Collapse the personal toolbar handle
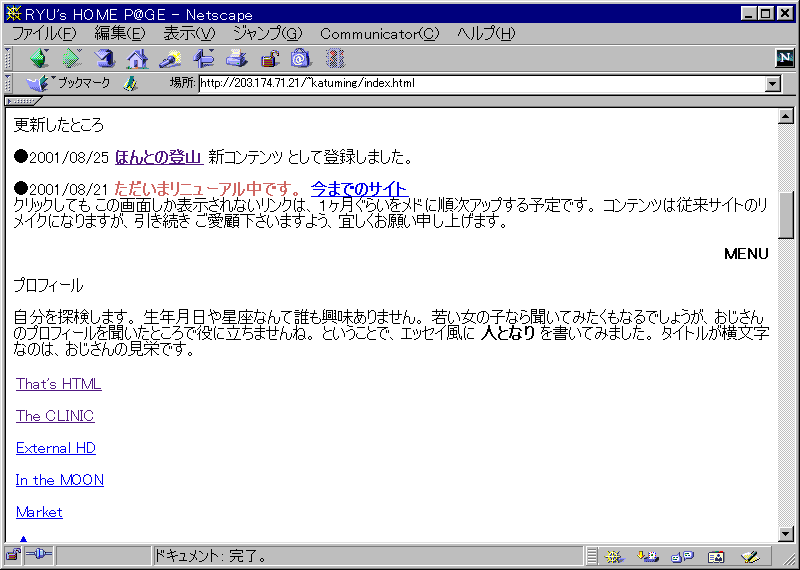Image resolution: width=800 pixels, height=570 pixels. point(22,101)
